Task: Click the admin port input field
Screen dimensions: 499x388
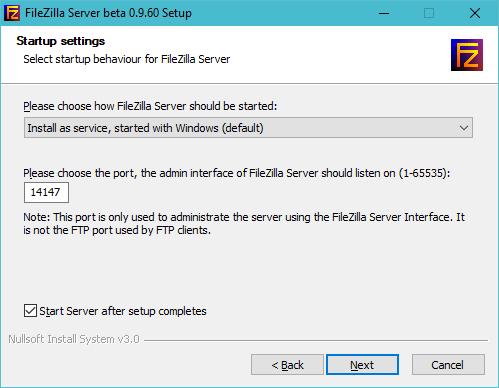Action: coord(46,192)
